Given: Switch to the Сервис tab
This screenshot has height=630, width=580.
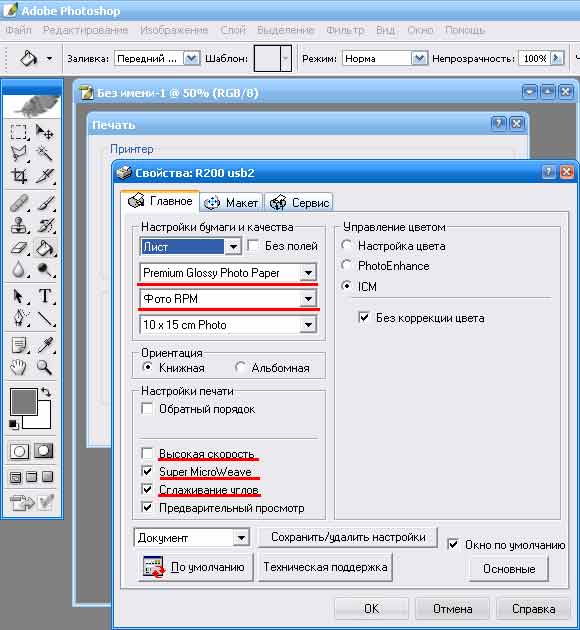Looking at the screenshot, I should pyautogui.click(x=299, y=202).
